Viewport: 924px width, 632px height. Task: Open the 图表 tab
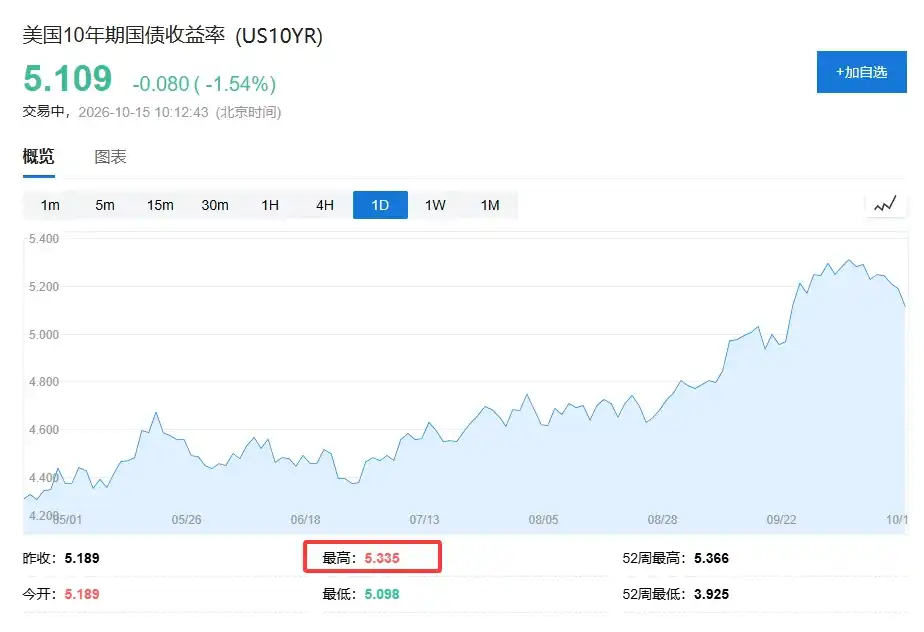coord(110,157)
